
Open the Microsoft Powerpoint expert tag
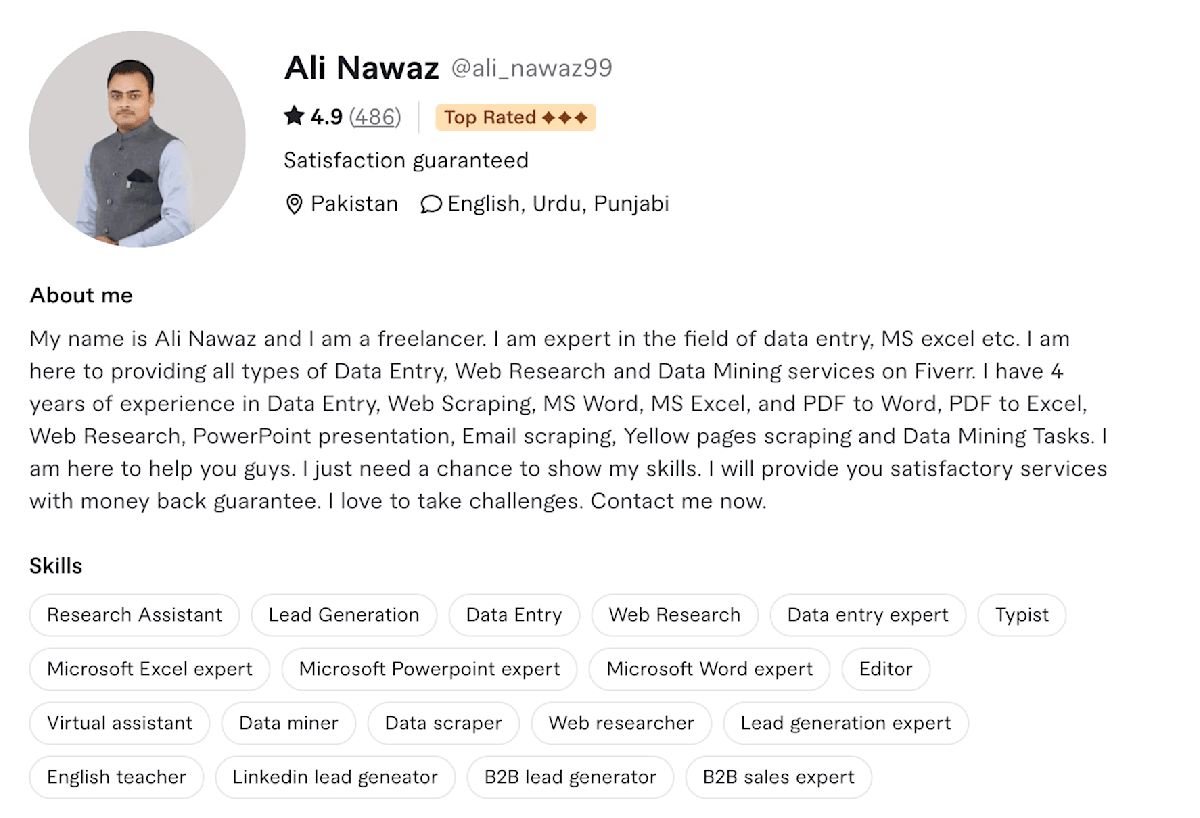tap(429, 669)
